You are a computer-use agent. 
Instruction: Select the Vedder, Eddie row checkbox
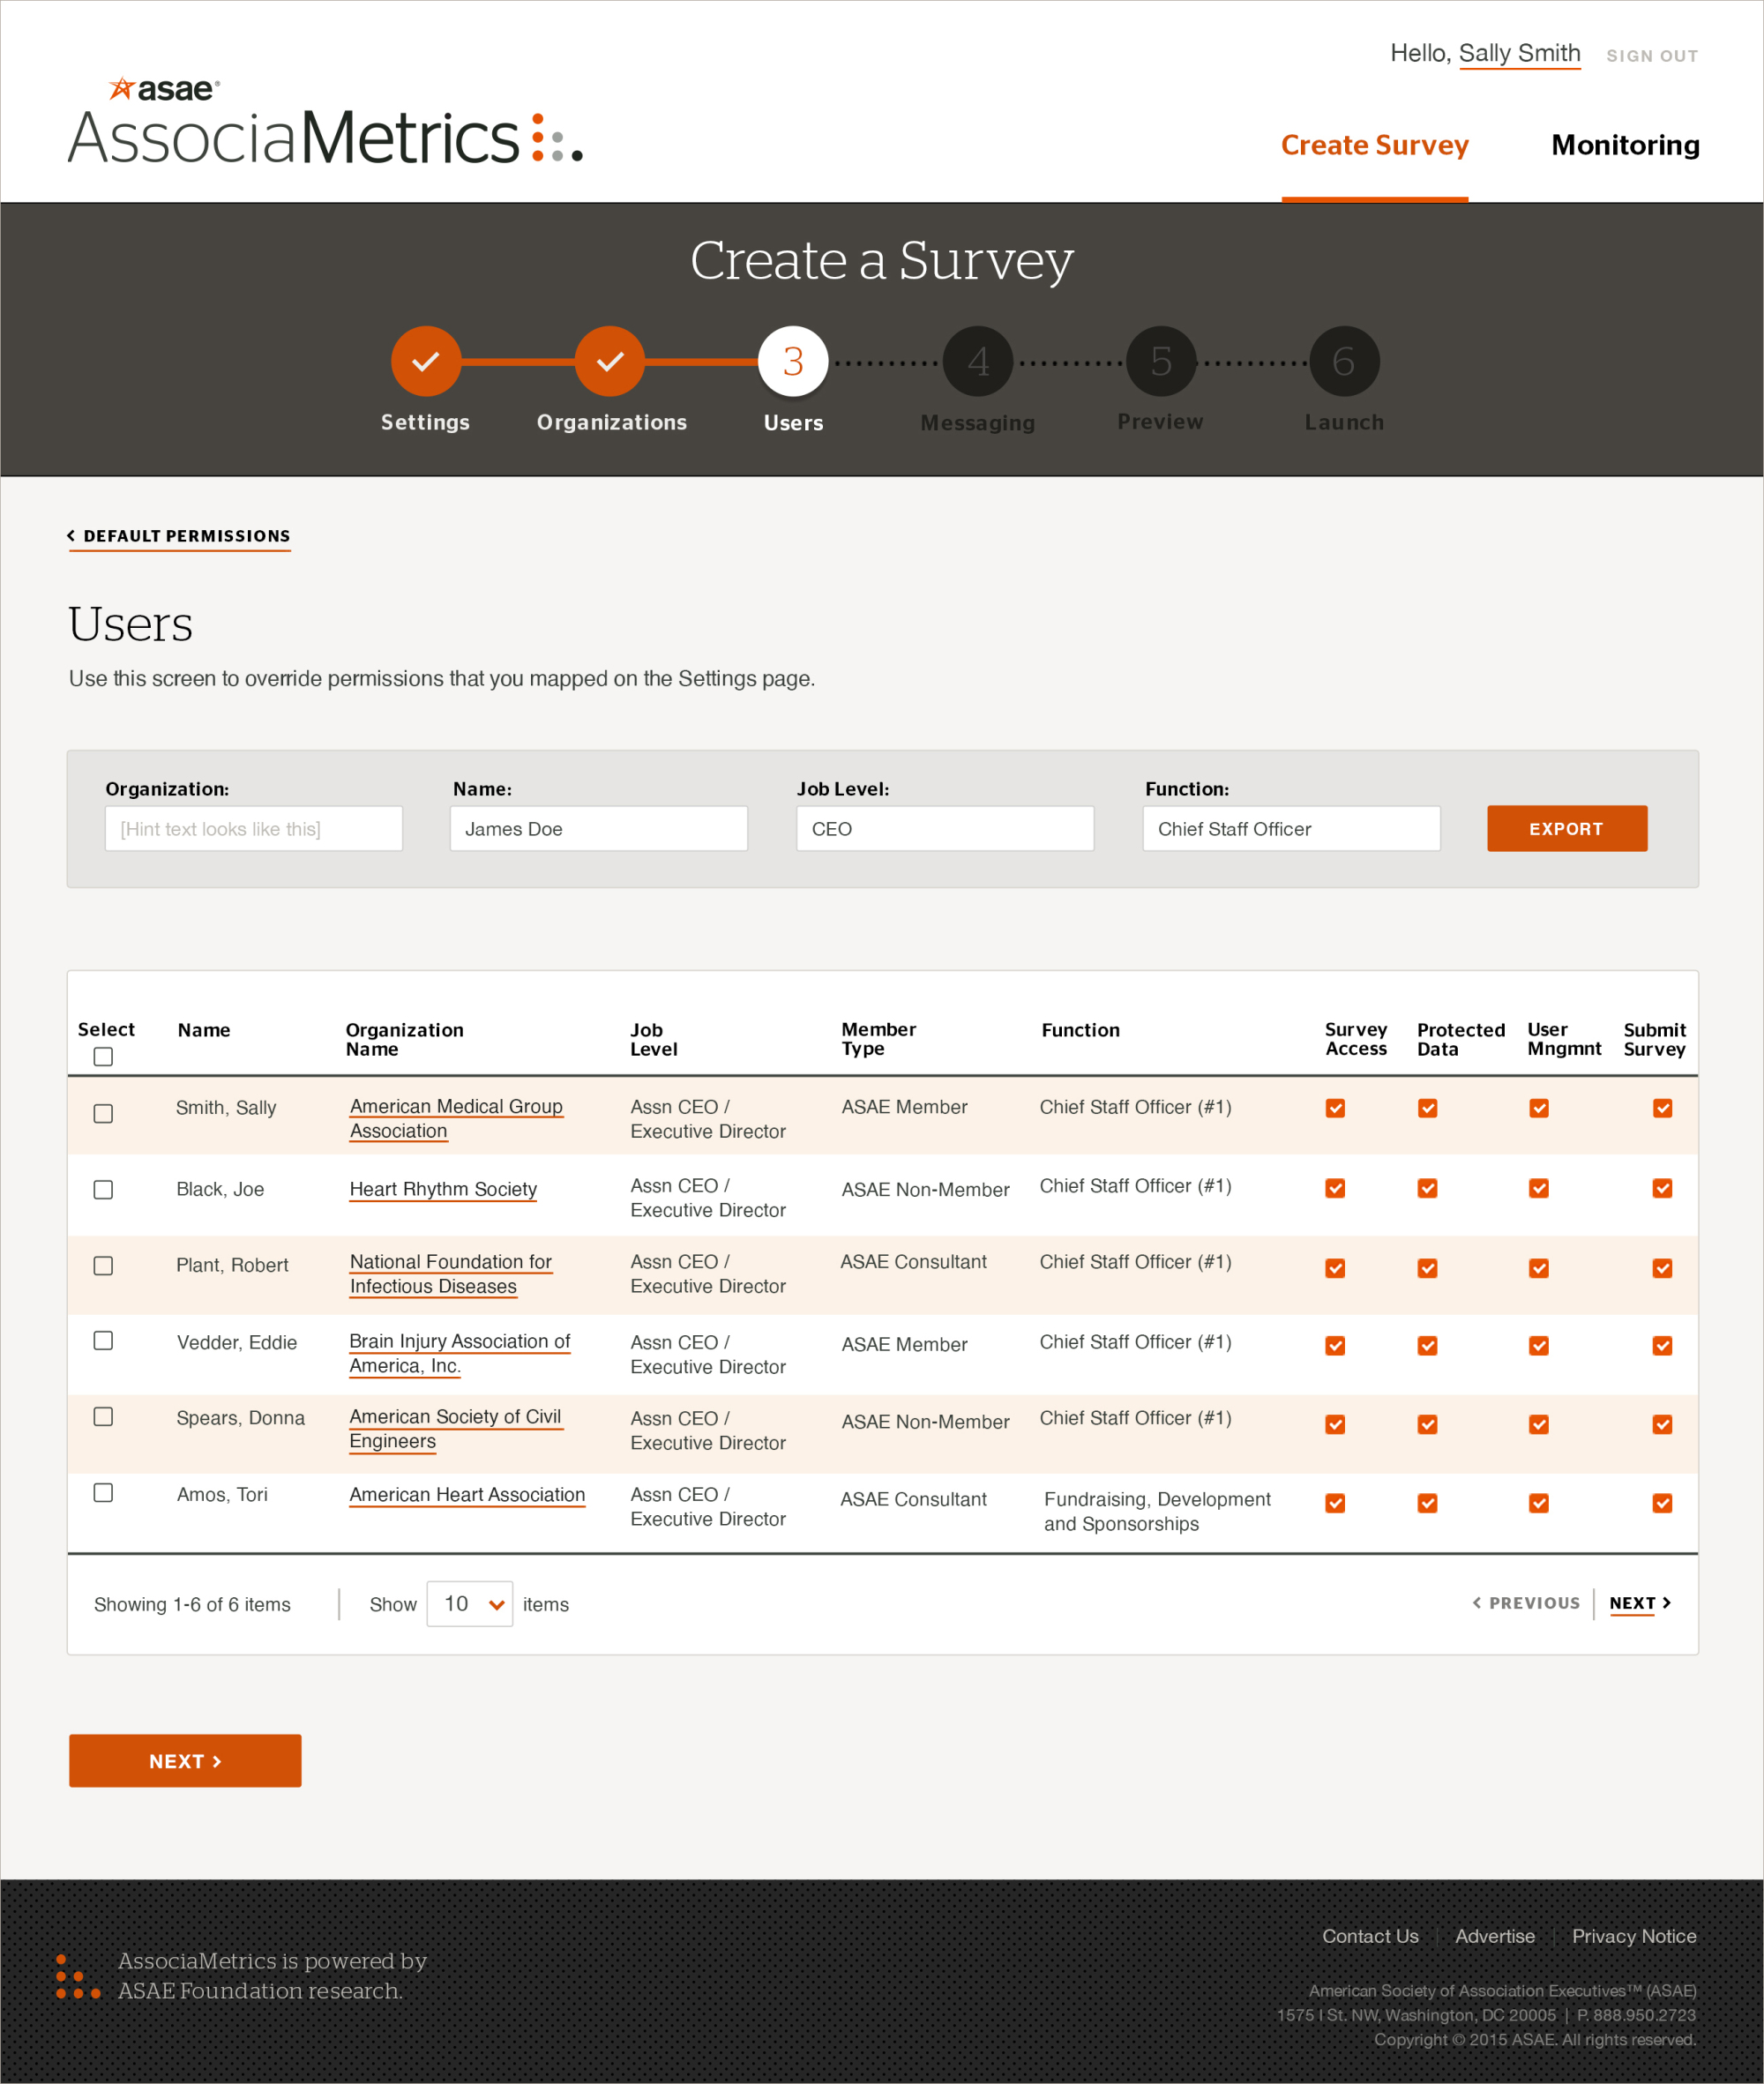pos(103,1341)
